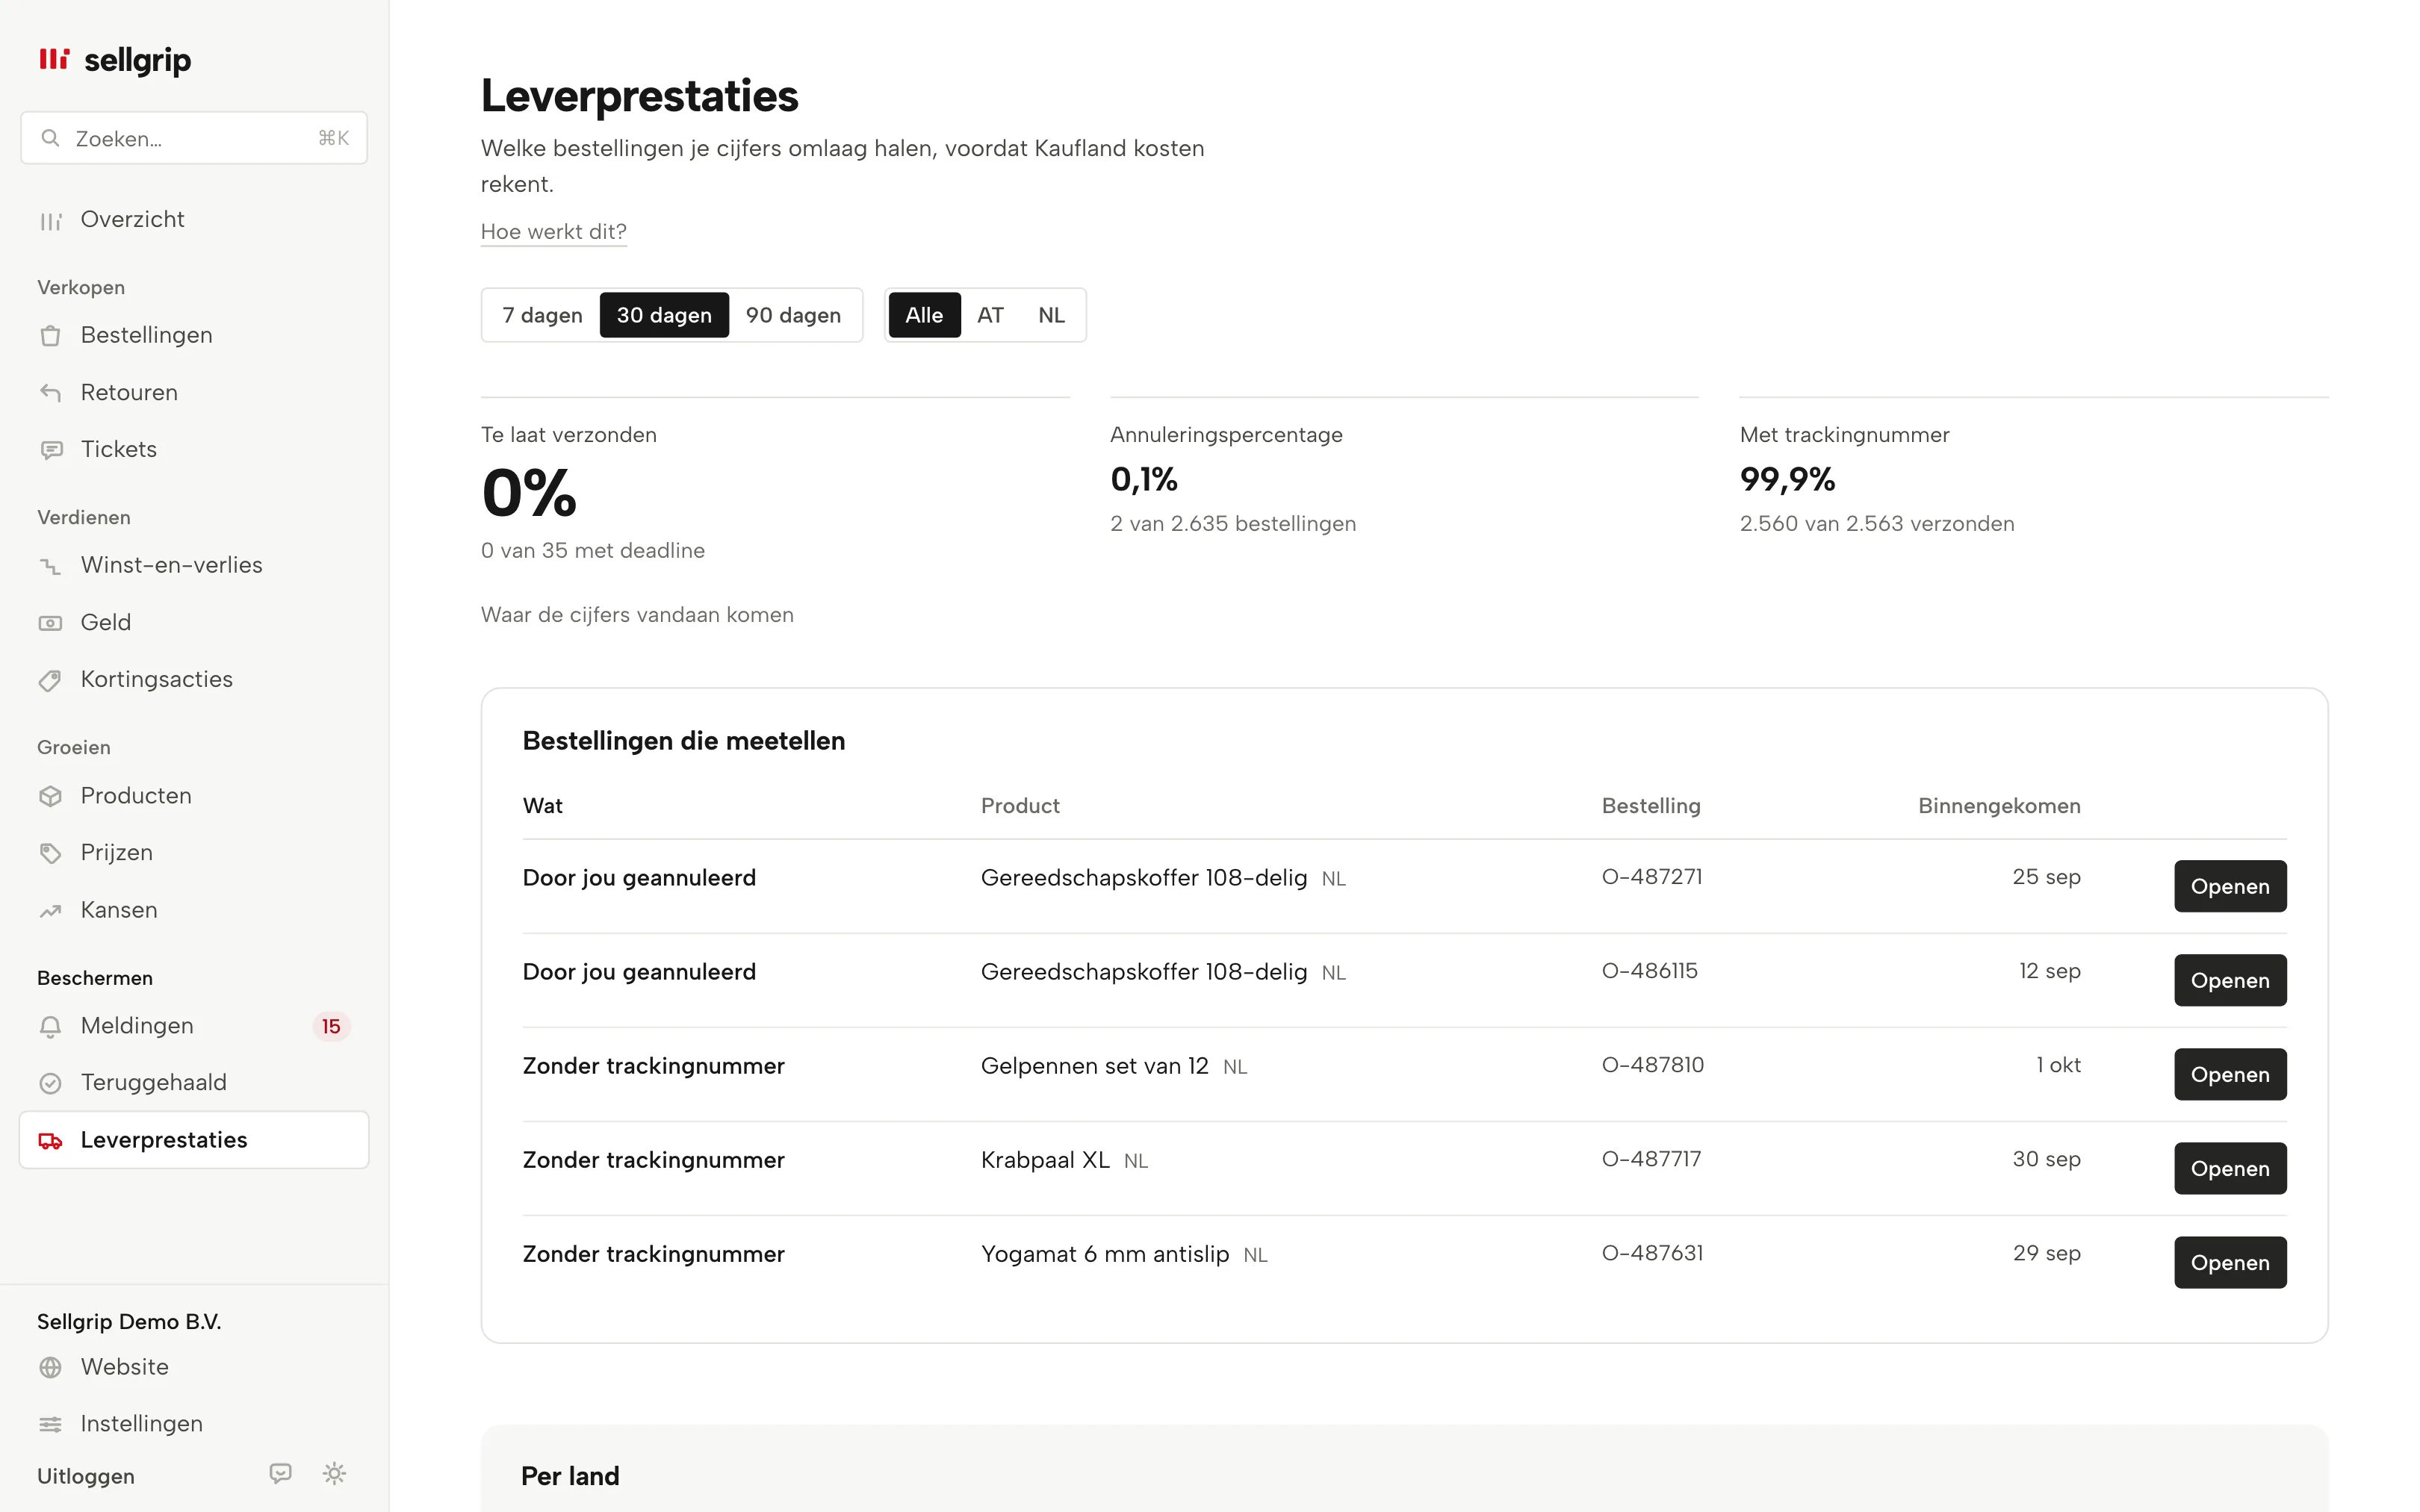Click the 'Binnengekomen' column header

click(1998, 806)
